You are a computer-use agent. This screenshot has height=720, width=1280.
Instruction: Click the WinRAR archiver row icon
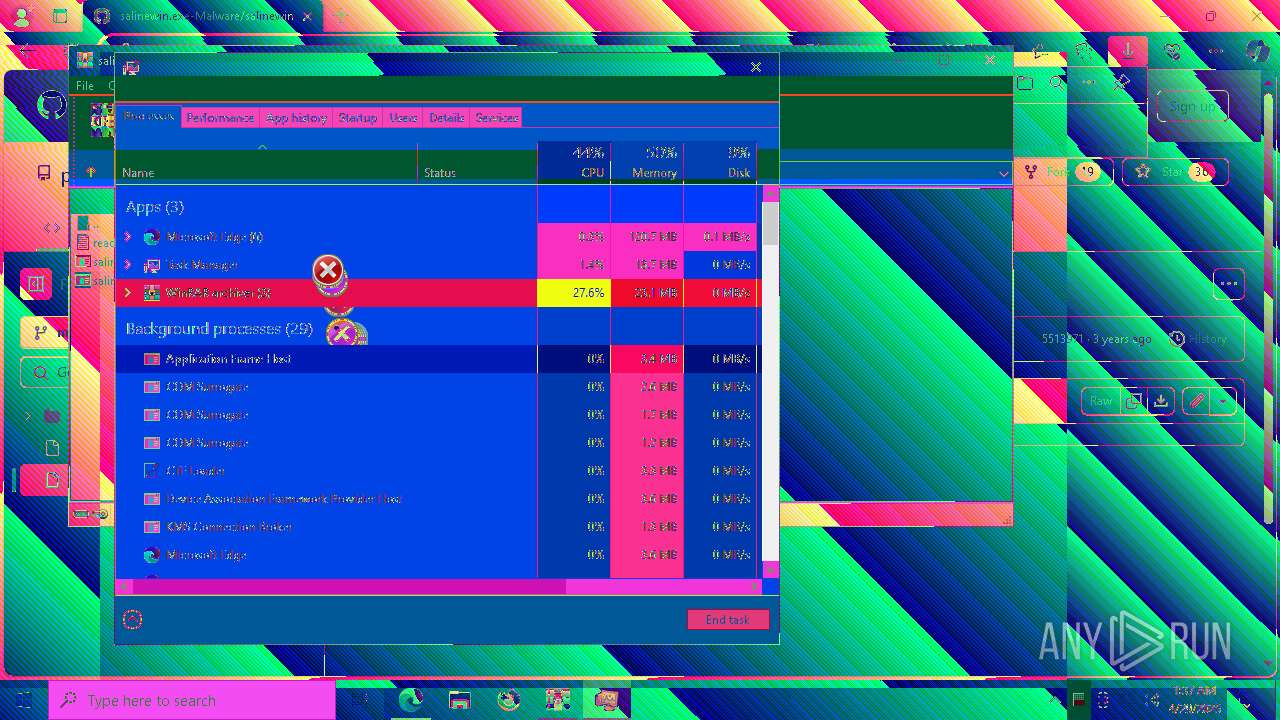click(151, 293)
